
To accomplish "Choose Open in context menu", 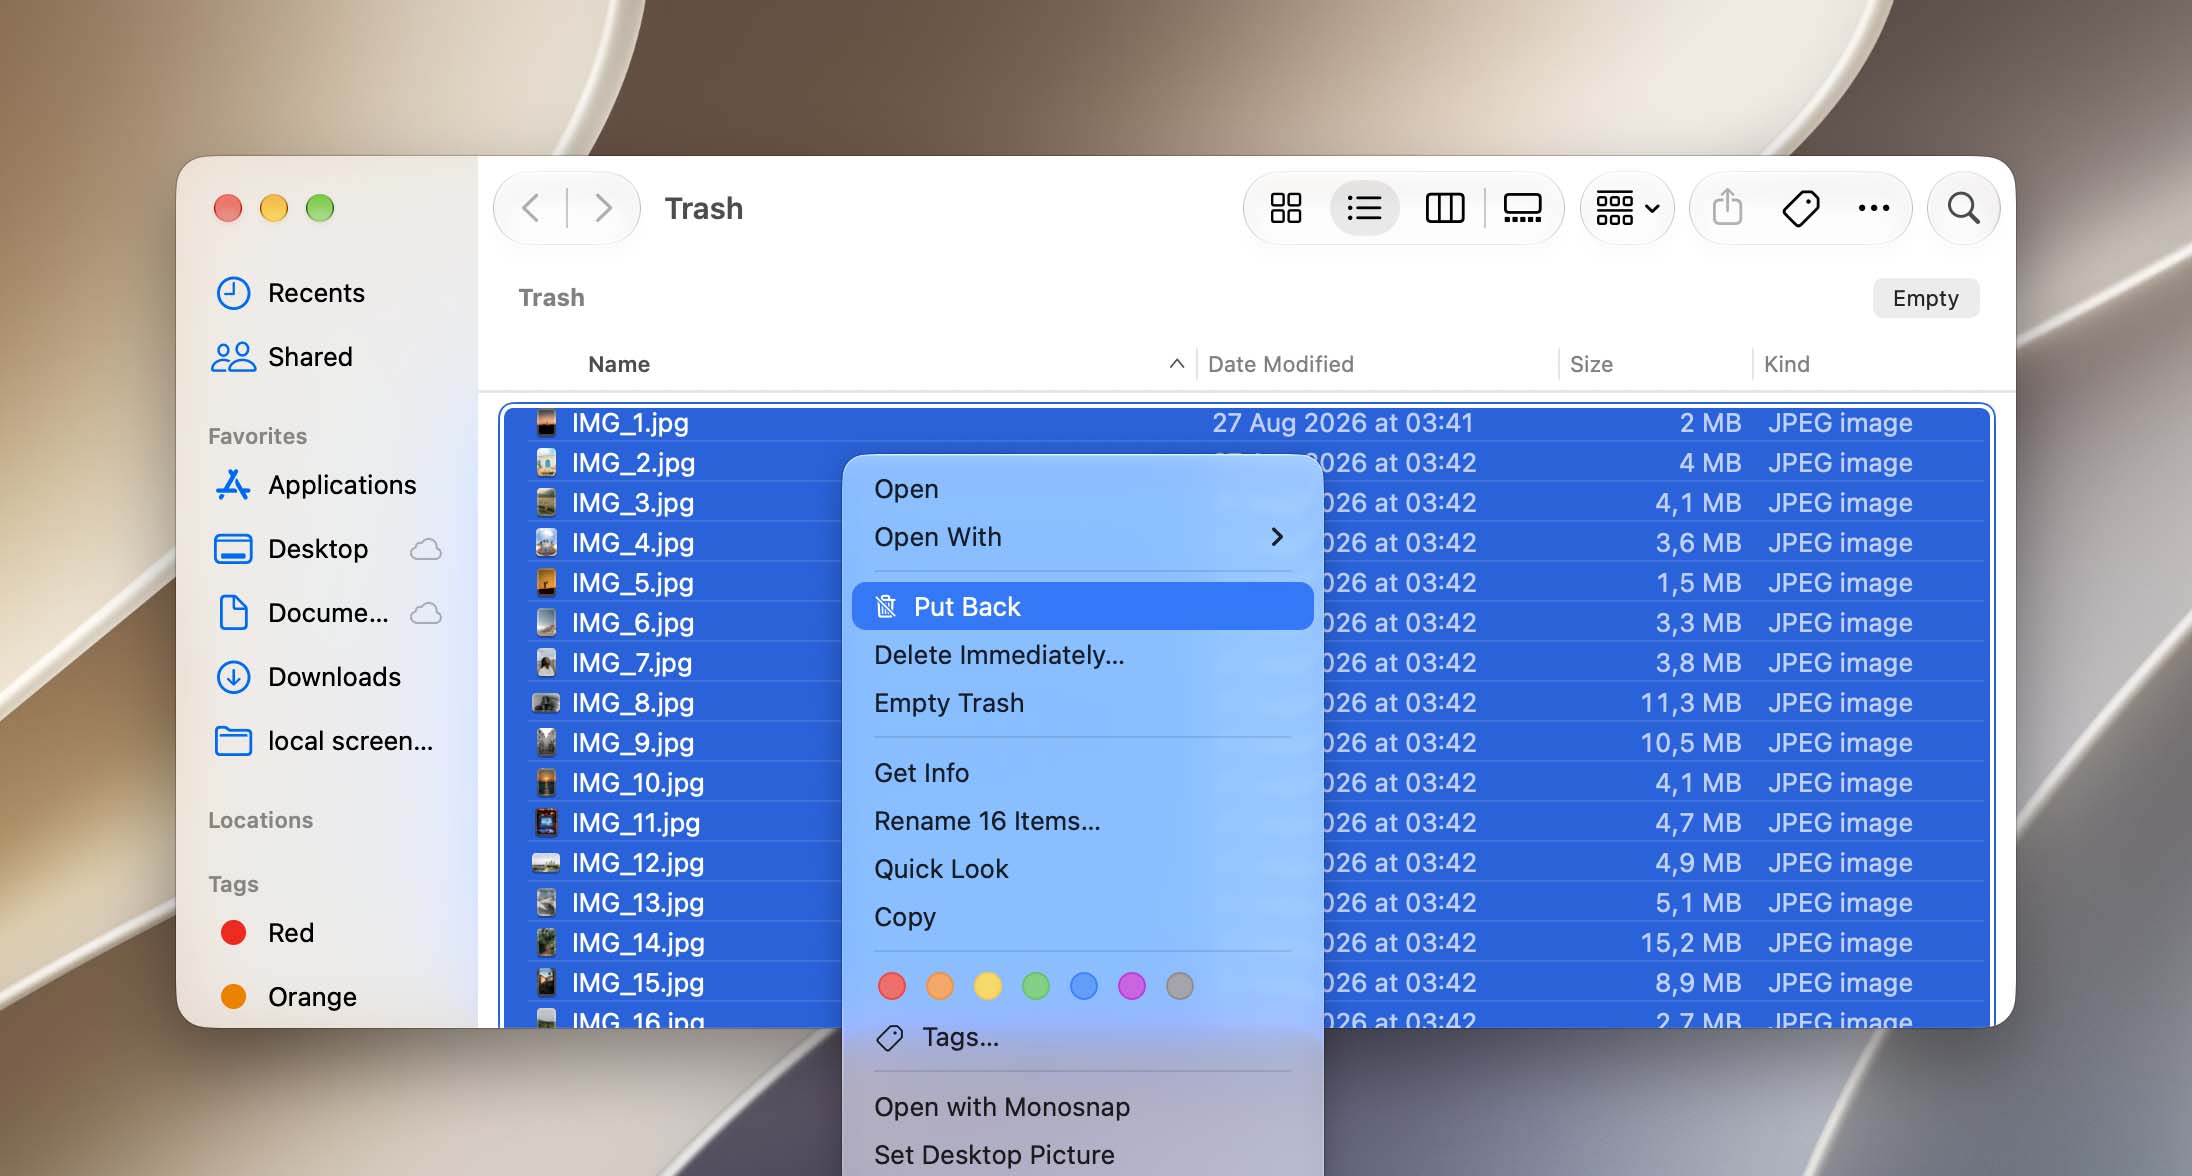I will coord(1082,489).
